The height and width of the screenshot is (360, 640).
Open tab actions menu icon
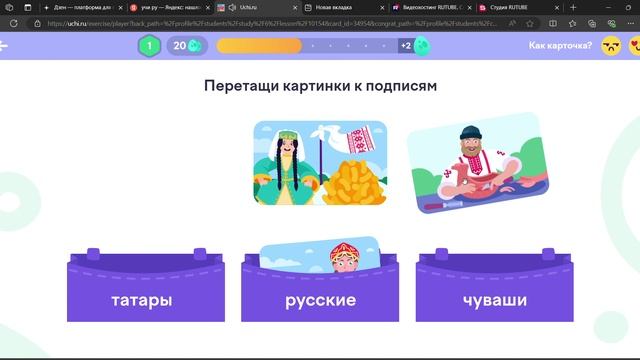(x=28, y=7)
